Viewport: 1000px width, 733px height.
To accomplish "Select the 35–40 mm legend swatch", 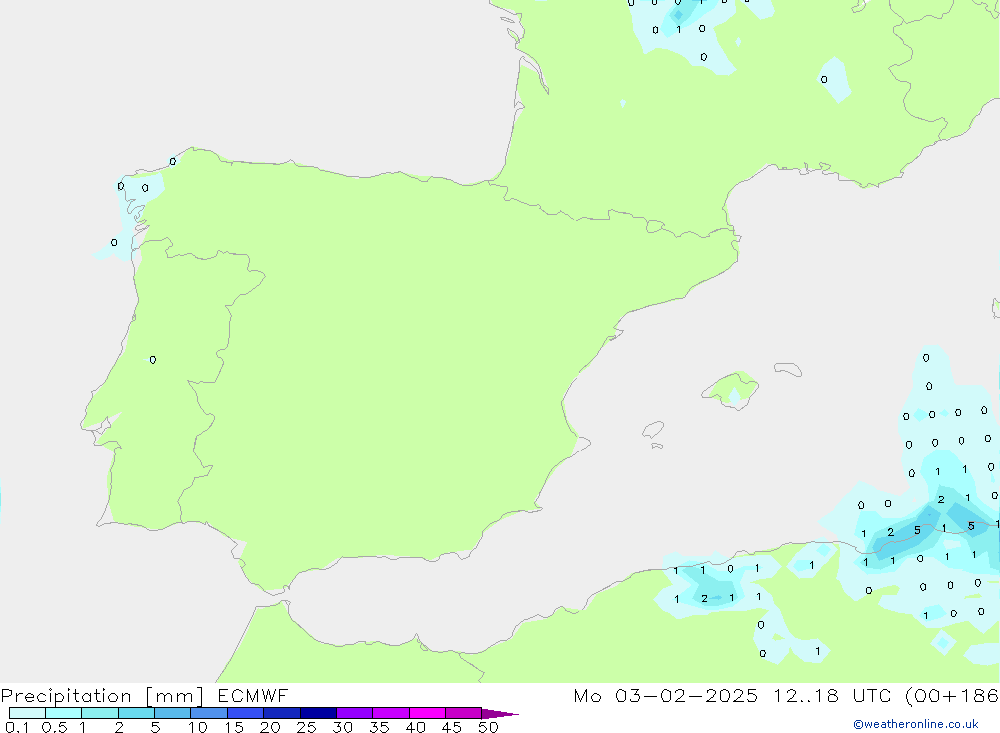I will [391, 713].
